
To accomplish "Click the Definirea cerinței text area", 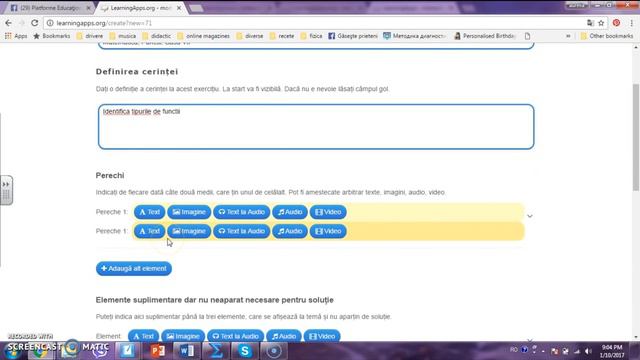I will coord(316,127).
